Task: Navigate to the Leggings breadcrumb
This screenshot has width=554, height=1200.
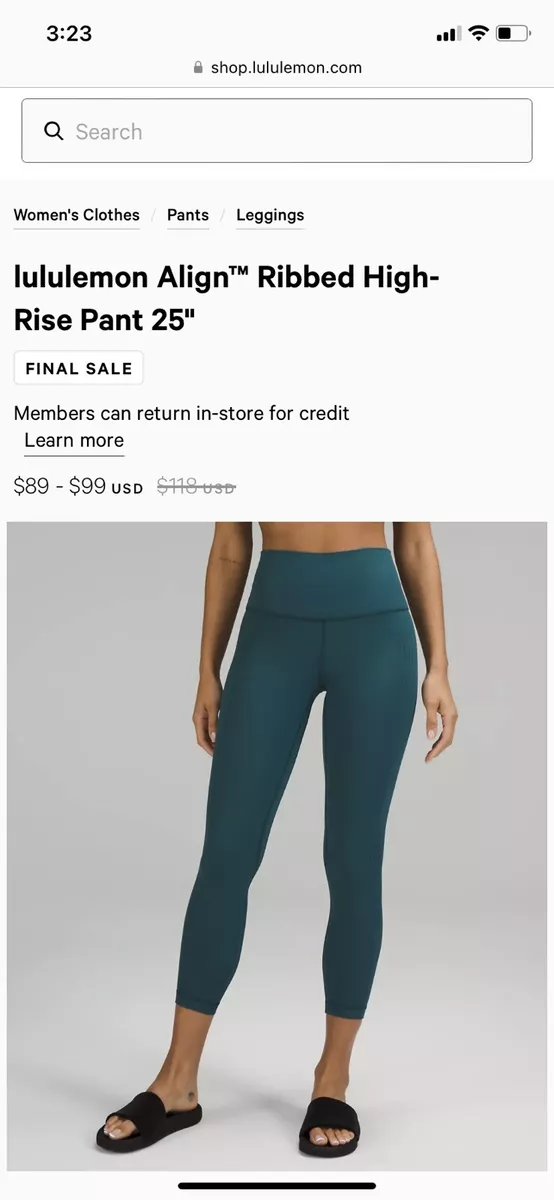Action: [x=270, y=215]
